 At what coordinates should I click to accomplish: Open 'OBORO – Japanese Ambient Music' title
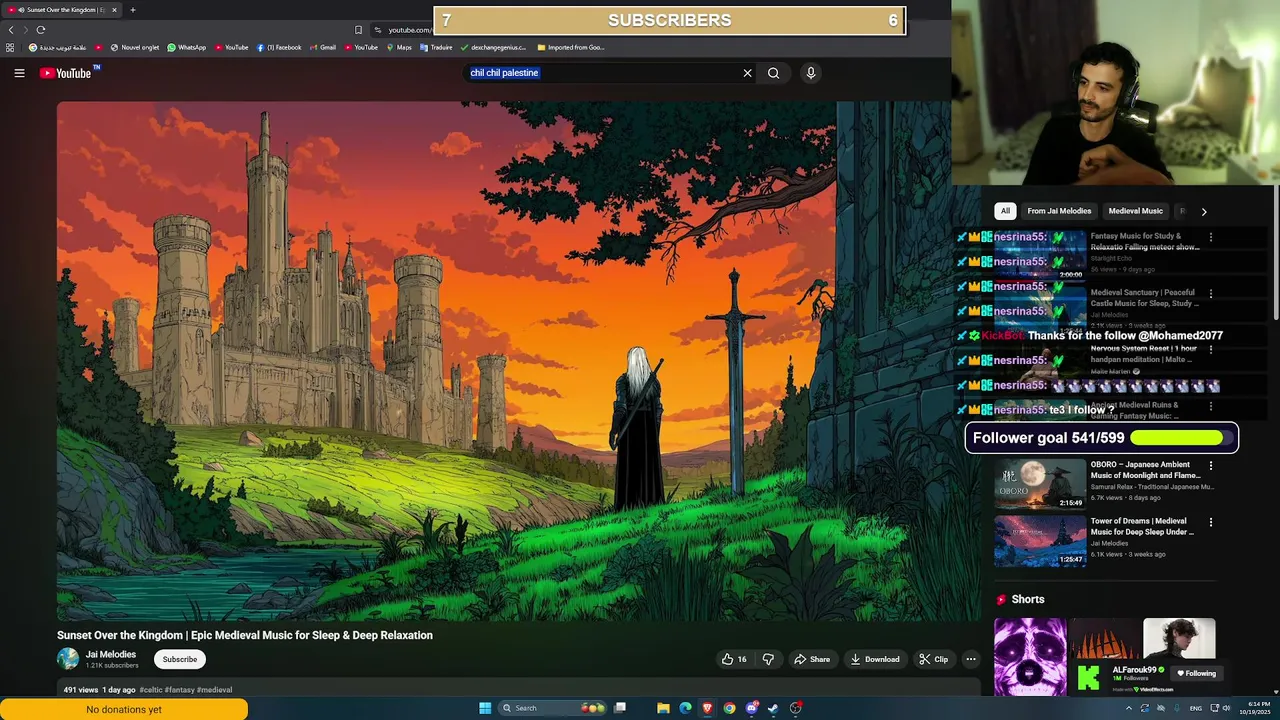click(x=1145, y=470)
